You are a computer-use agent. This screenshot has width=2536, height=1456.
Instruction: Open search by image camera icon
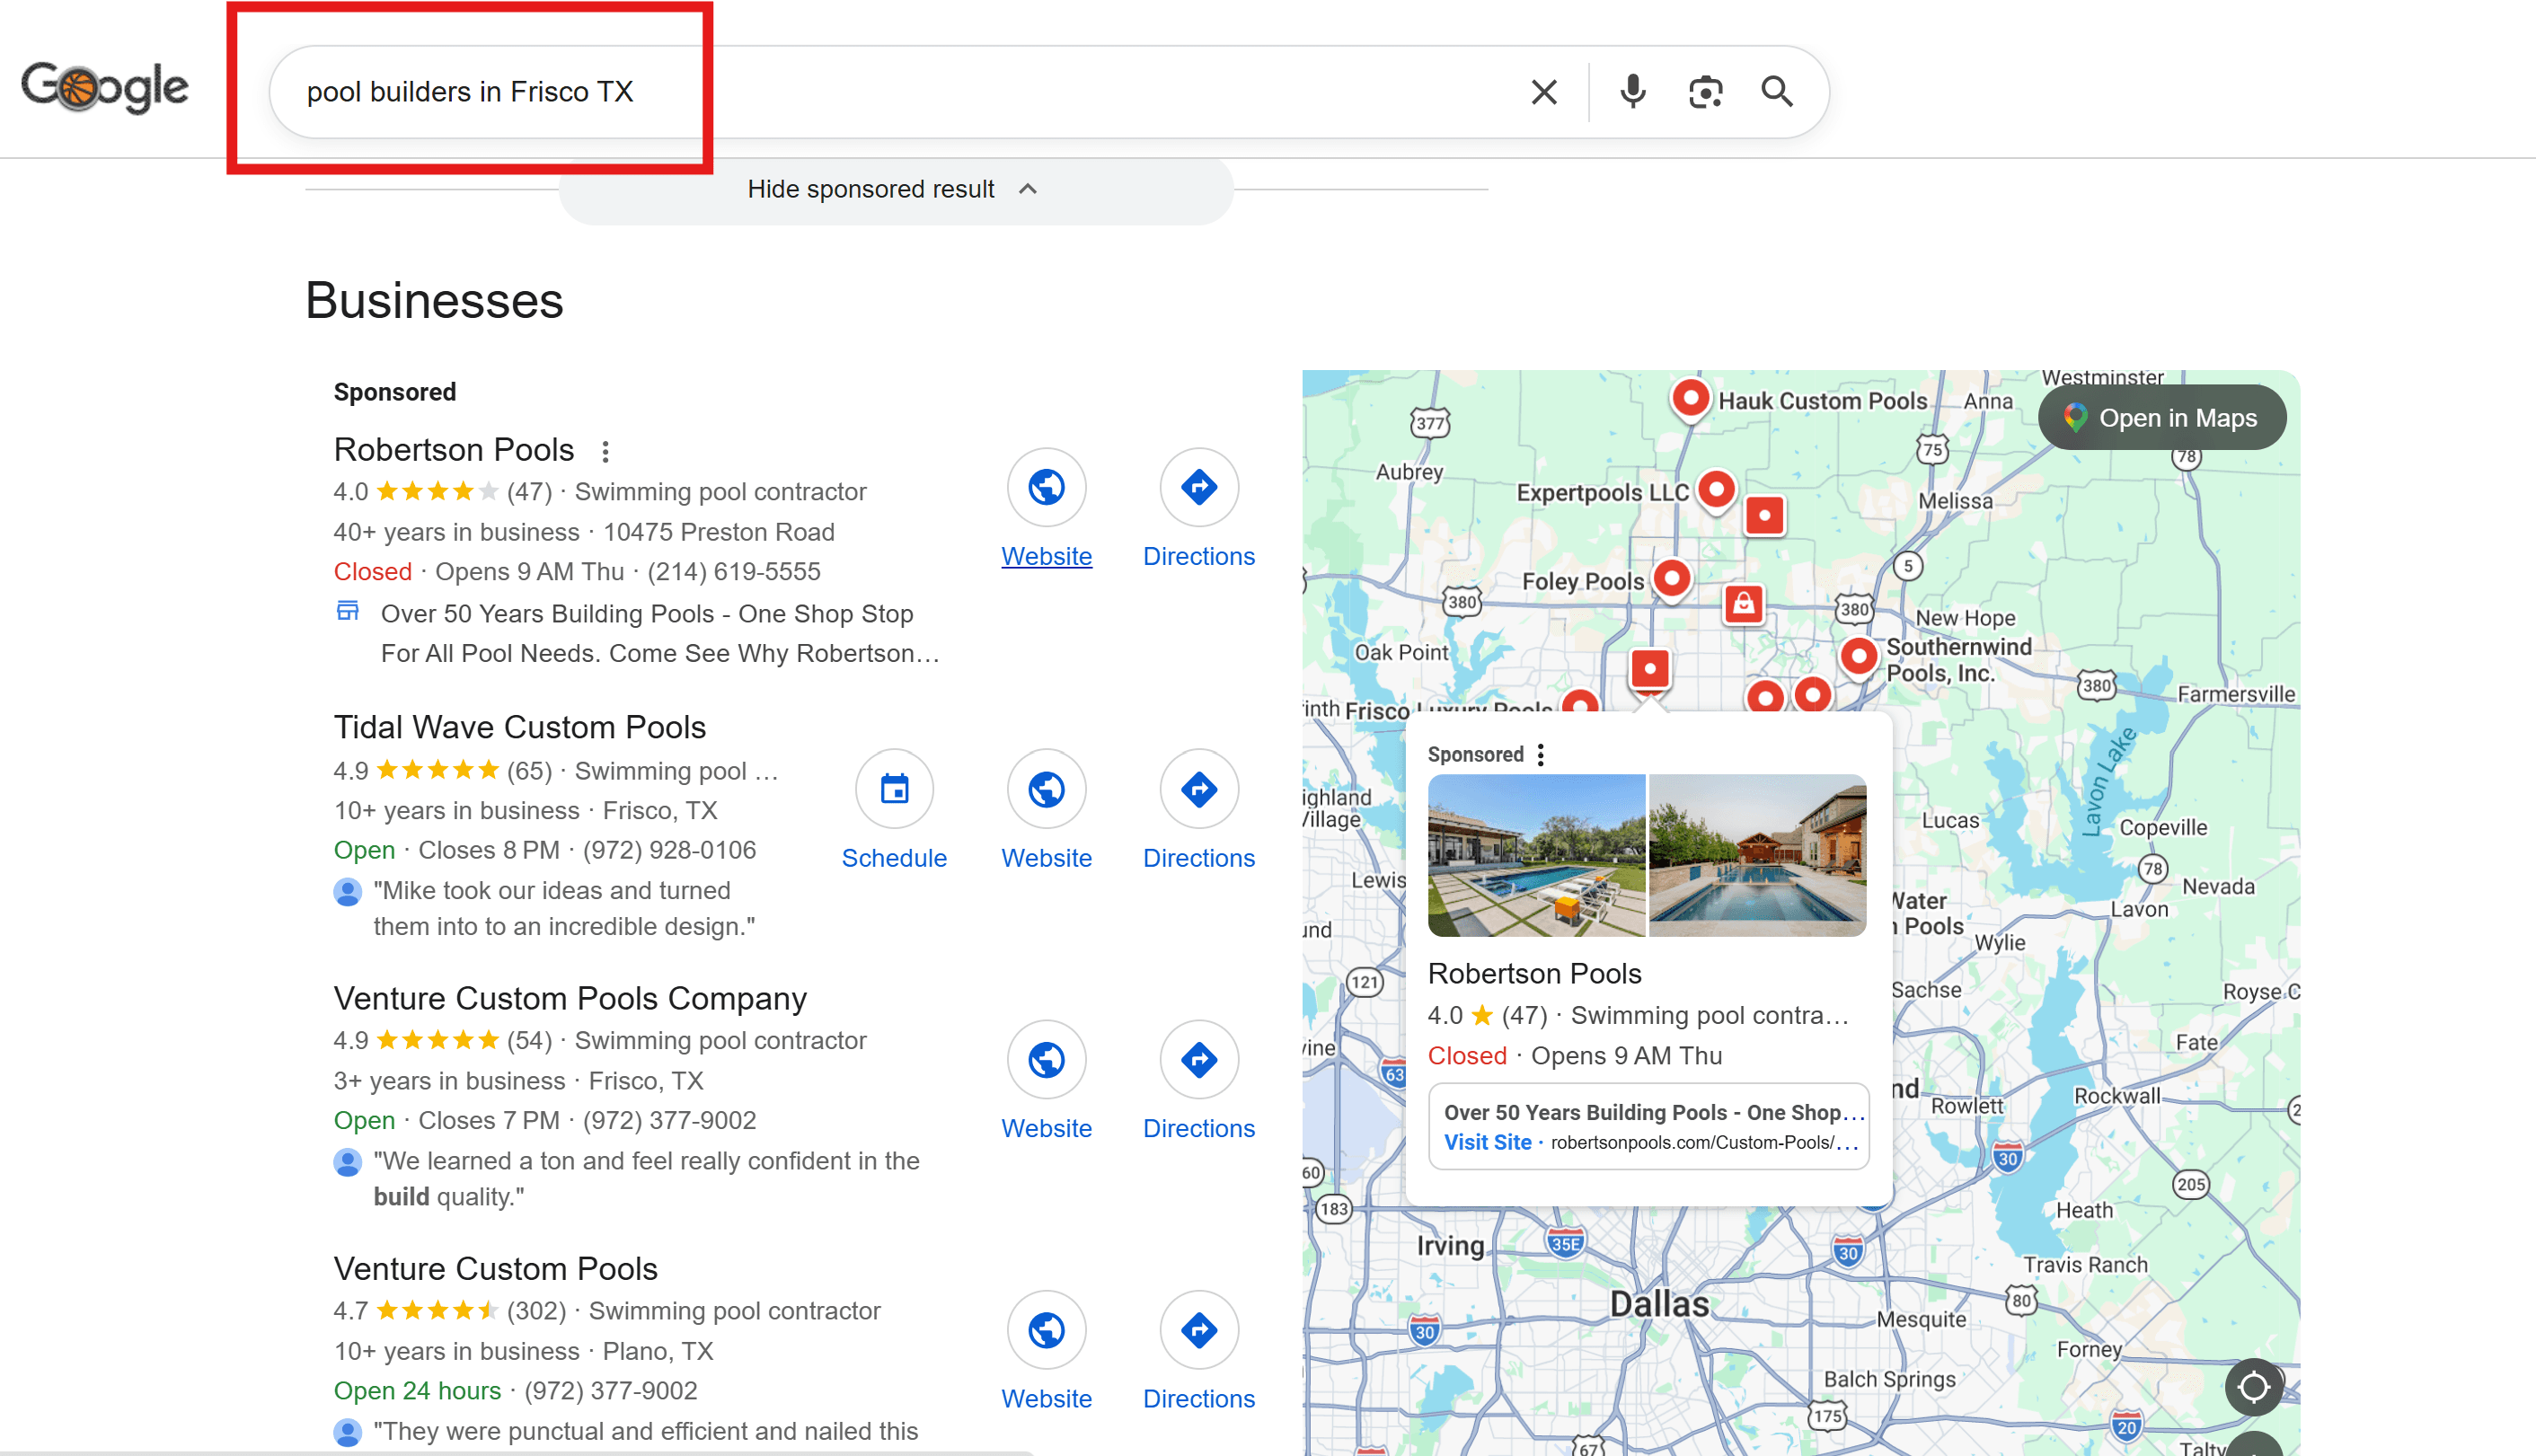(1705, 92)
